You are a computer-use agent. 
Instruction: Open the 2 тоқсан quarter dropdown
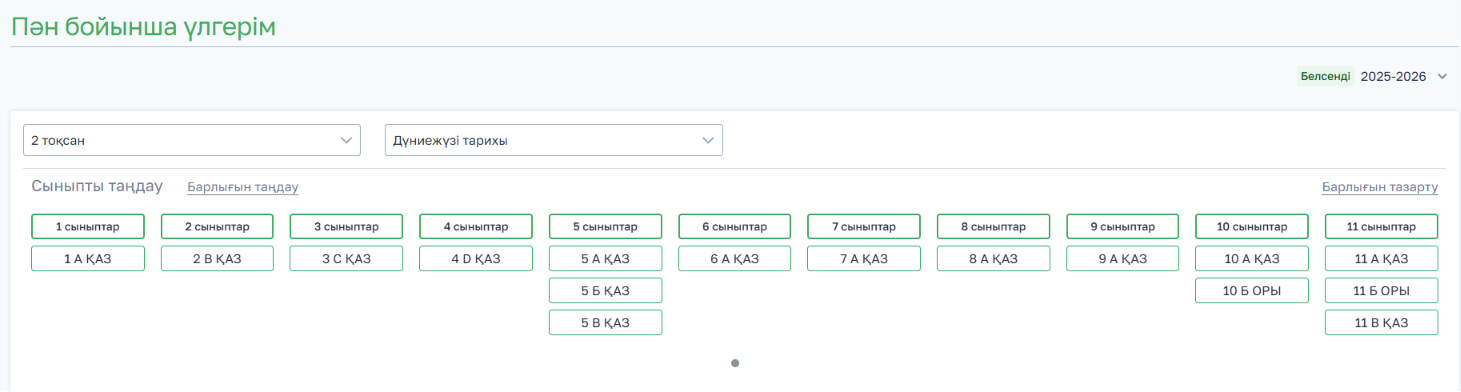tap(192, 140)
